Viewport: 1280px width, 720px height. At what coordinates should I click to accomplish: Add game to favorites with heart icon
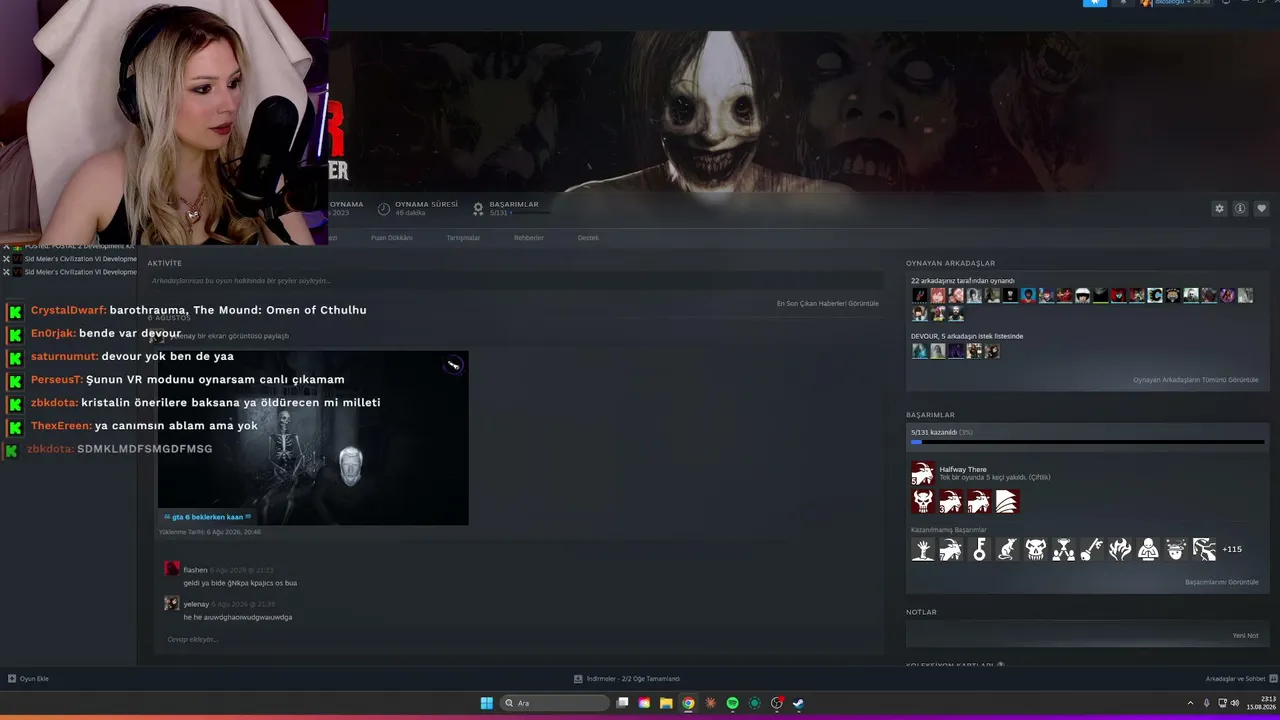(1261, 208)
